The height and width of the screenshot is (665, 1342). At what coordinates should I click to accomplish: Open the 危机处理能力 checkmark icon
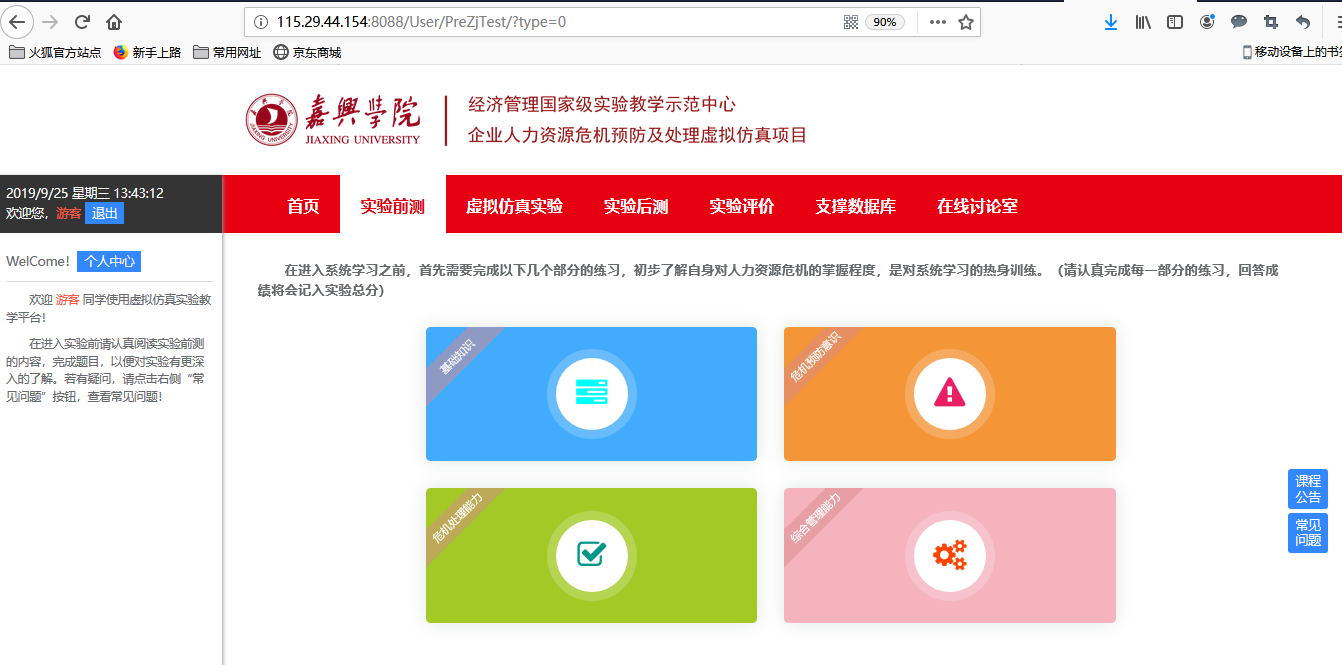[591, 554]
